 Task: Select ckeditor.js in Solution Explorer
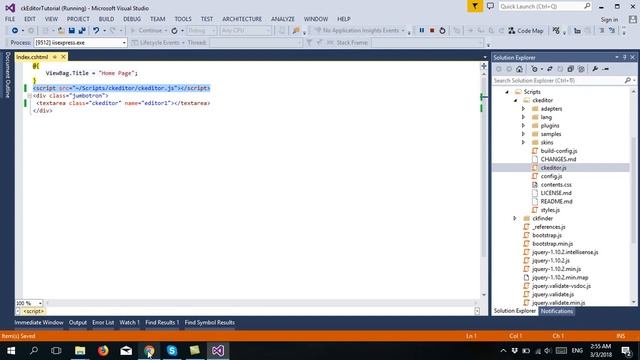[553, 168]
